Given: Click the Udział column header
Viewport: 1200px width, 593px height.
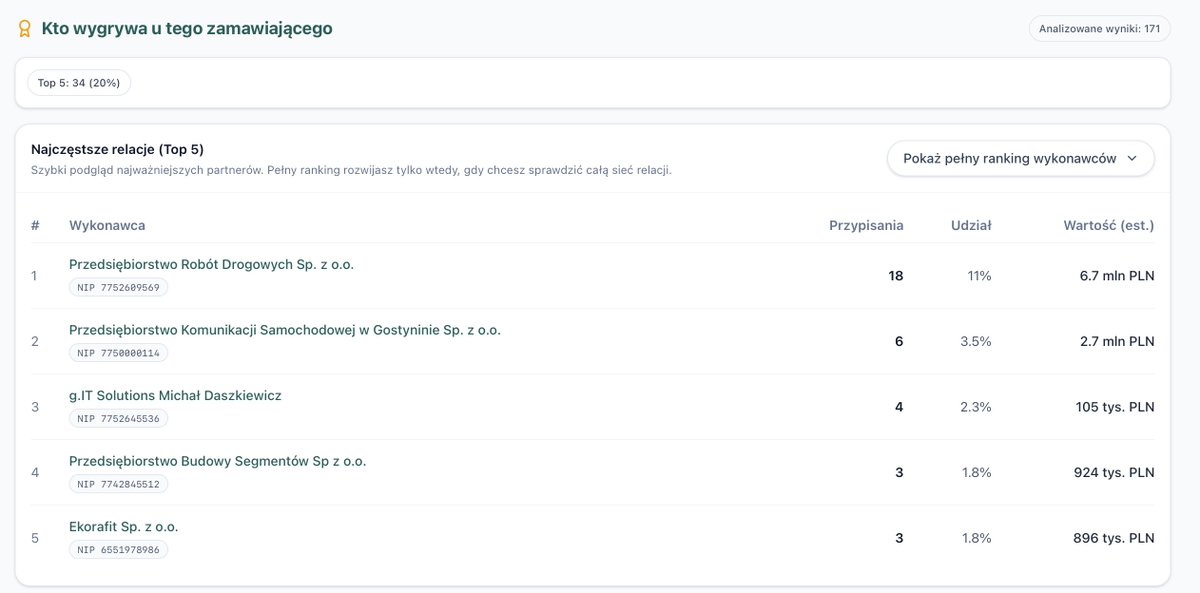Looking at the screenshot, I should (971, 225).
